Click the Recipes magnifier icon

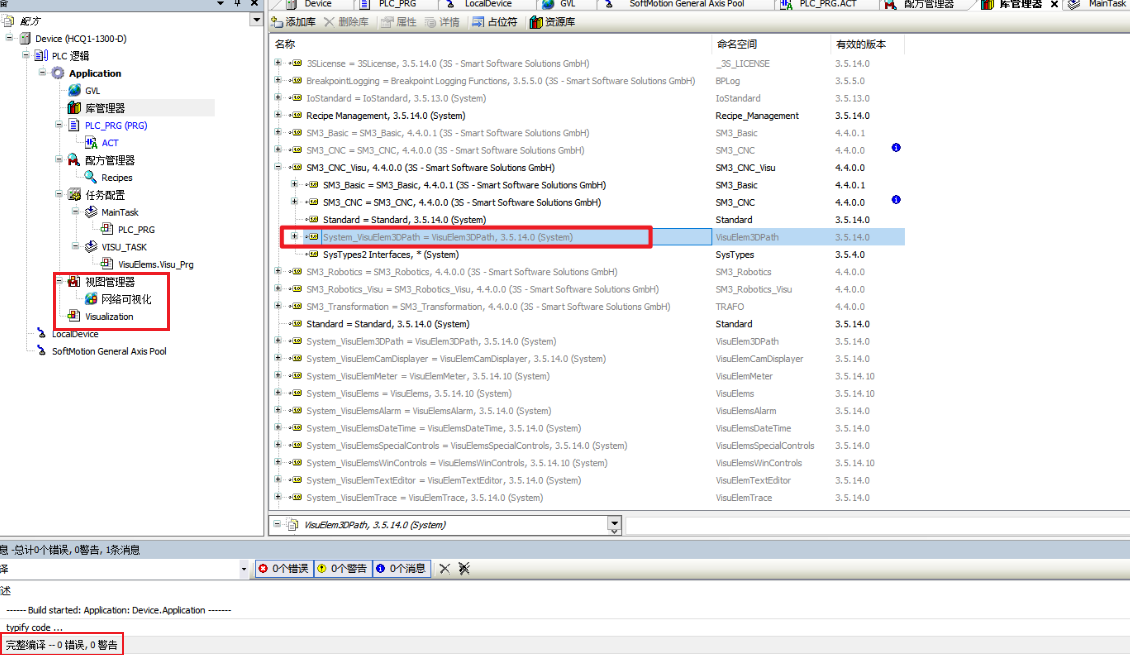click(90, 177)
